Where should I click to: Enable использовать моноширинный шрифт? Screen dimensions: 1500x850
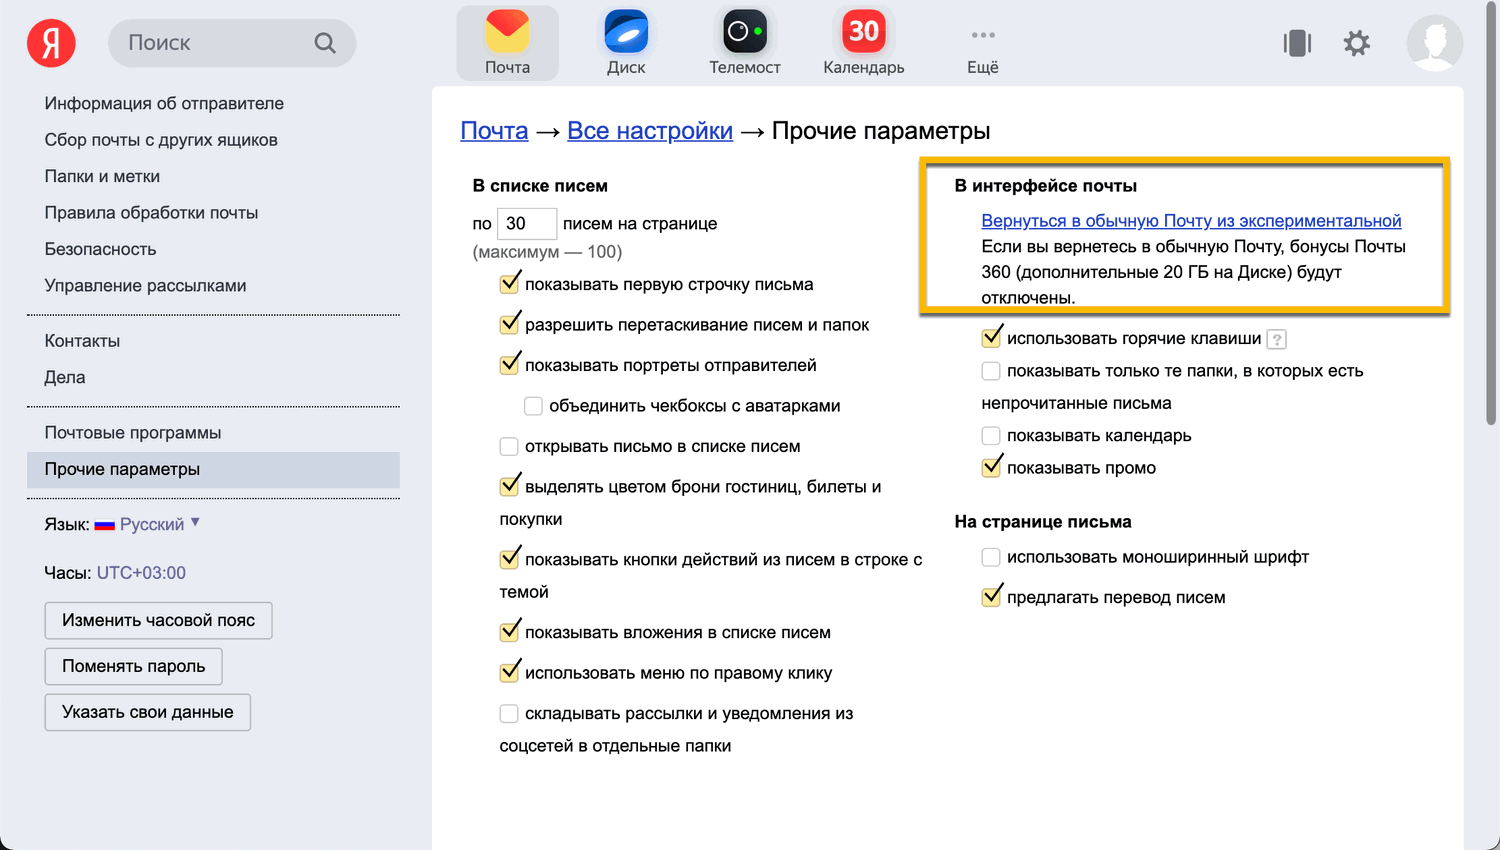point(991,557)
